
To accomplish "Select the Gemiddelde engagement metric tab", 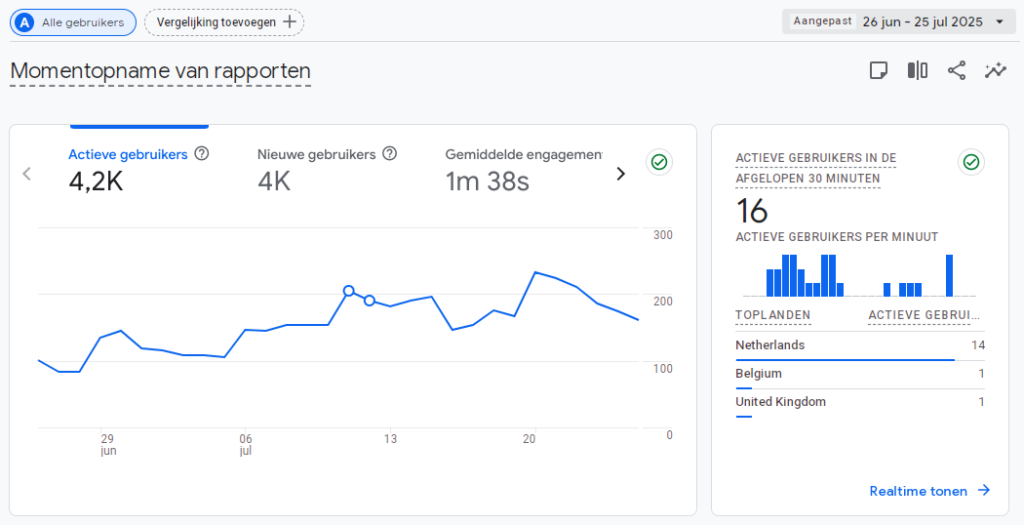I will (524, 171).
